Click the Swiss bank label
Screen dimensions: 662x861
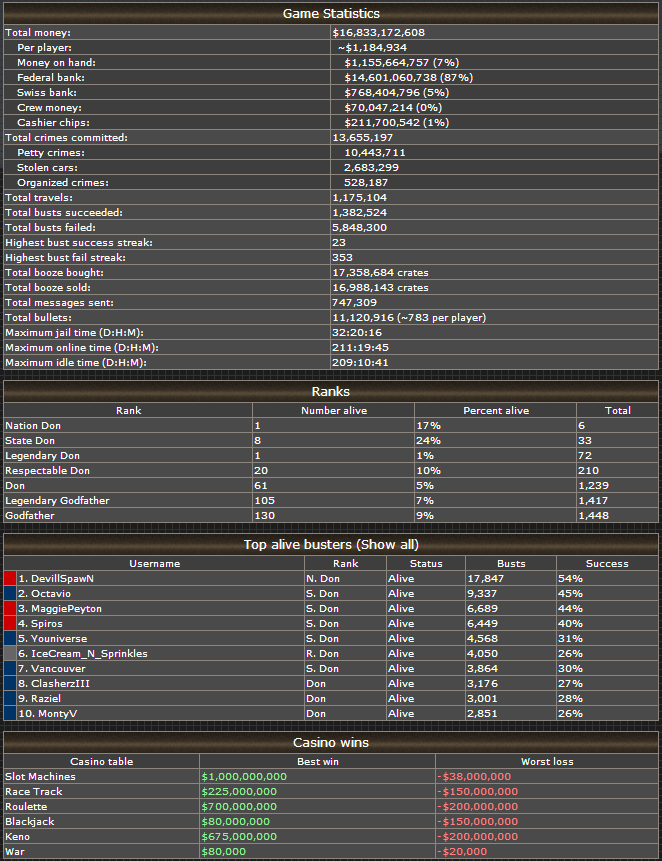click(47, 93)
